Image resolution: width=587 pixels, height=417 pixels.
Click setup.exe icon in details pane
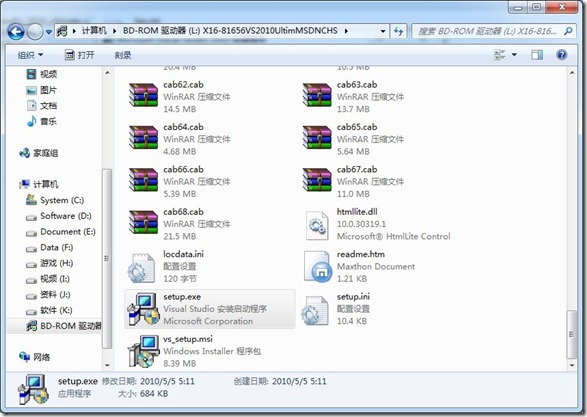[33, 389]
